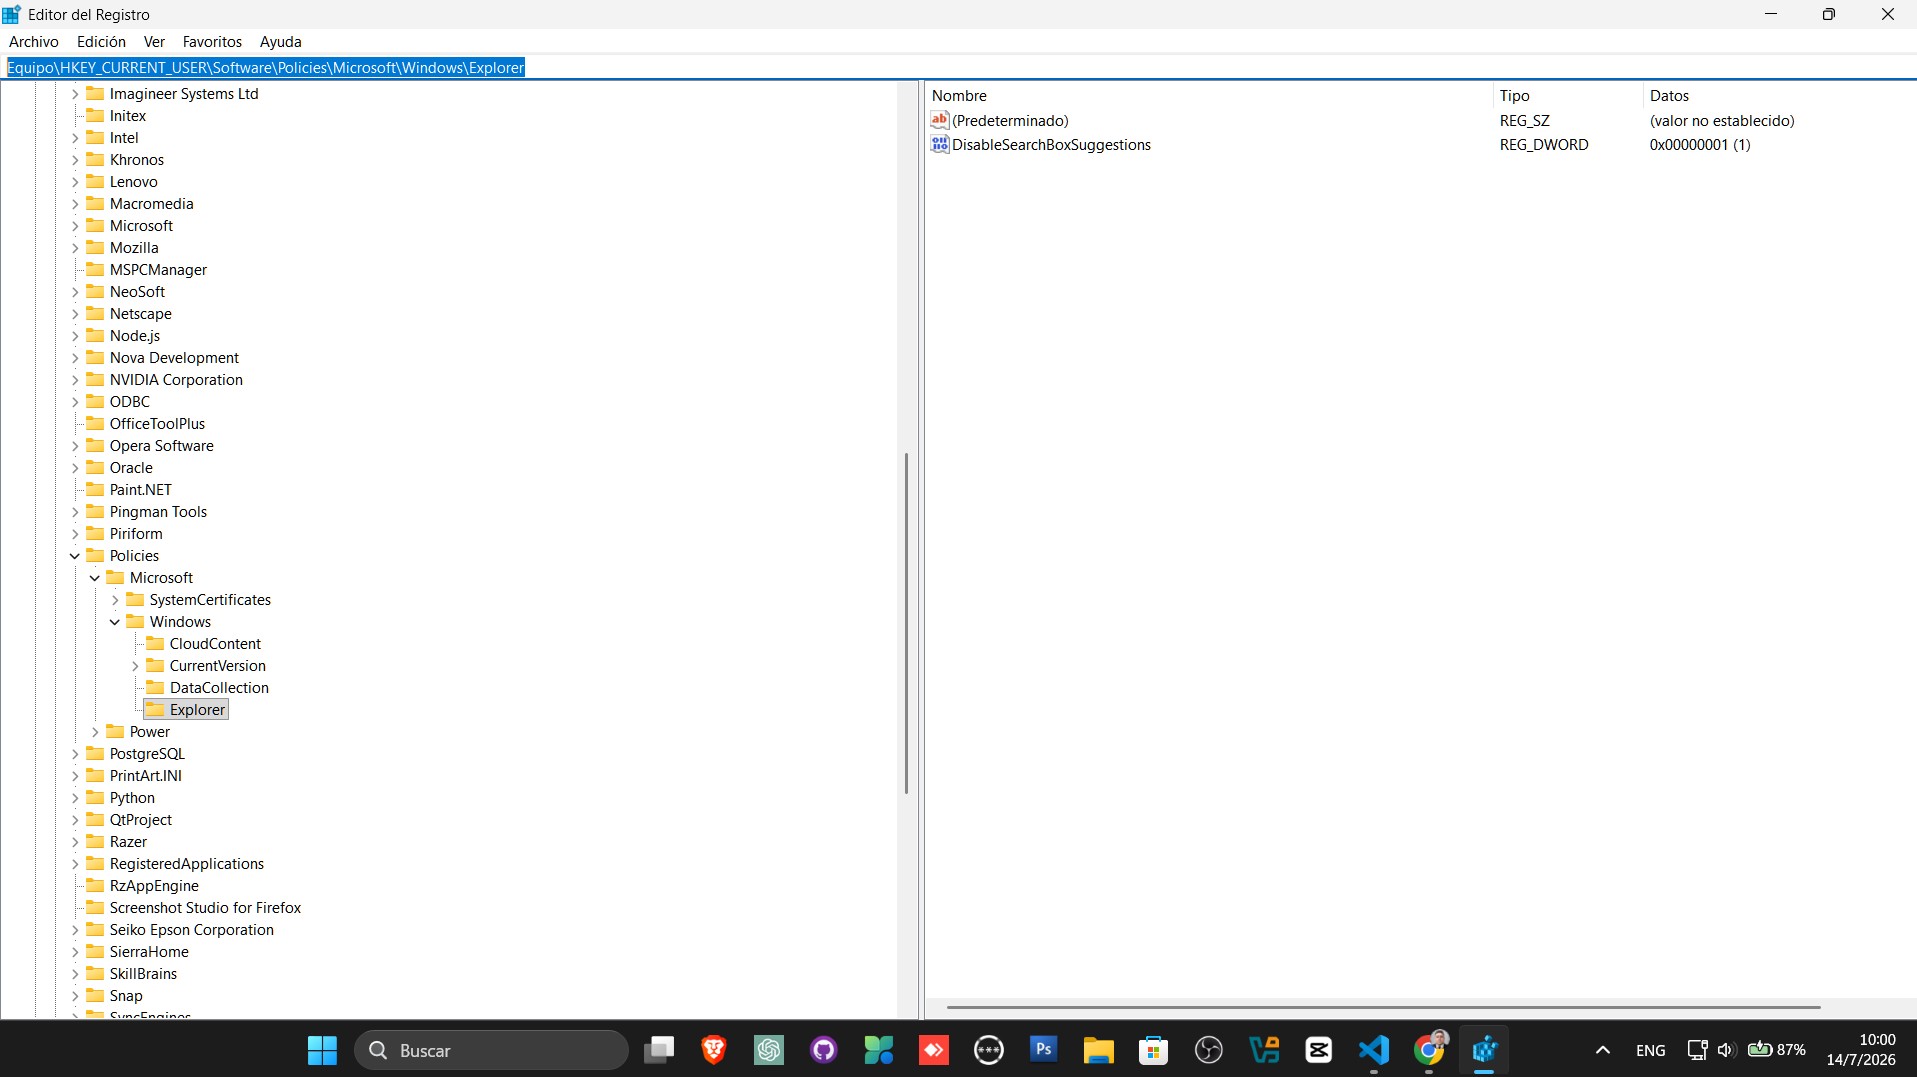
Task: Click the ENG language indicator
Action: (1651, 1050)
